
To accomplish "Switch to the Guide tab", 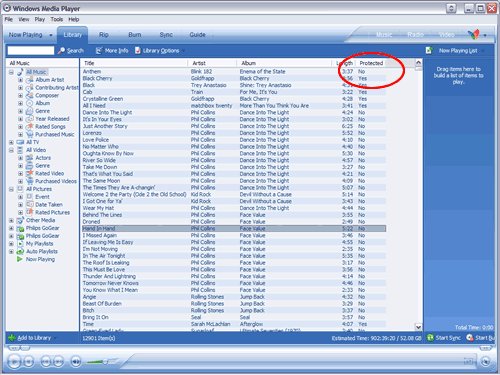I will (197, 35).
